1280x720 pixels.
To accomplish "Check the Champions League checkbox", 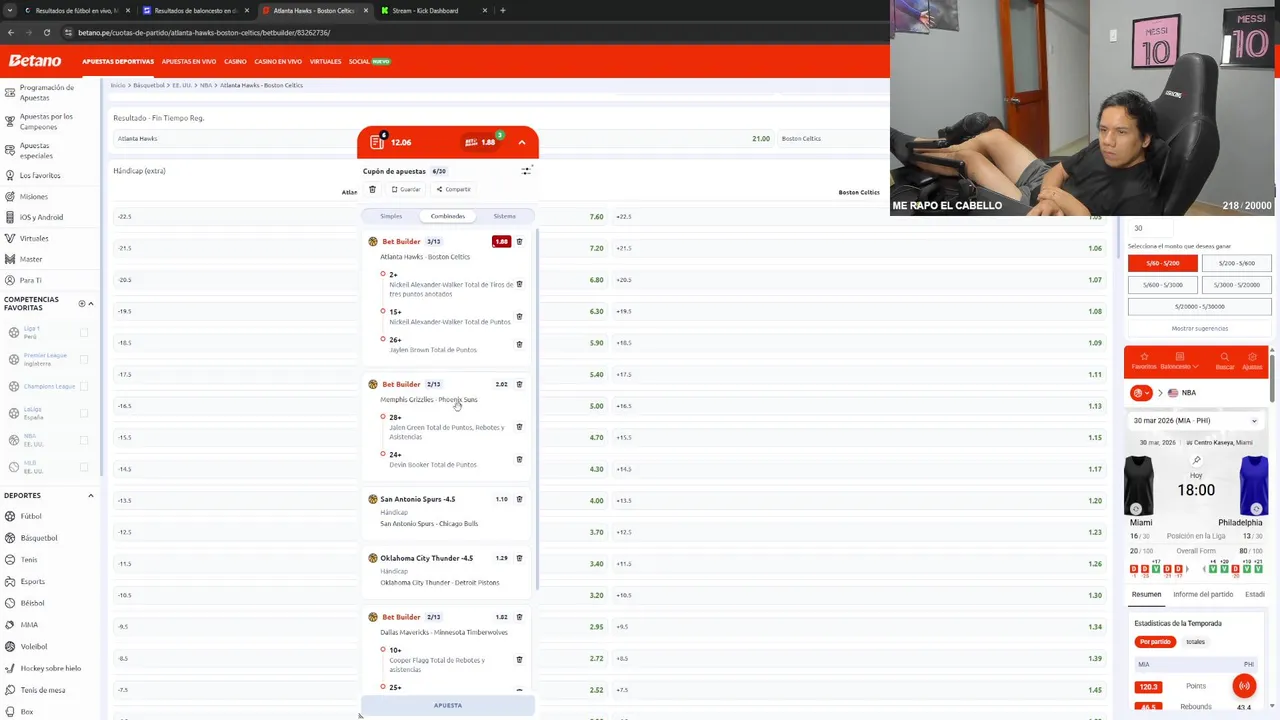I will (x=84, y=386).
